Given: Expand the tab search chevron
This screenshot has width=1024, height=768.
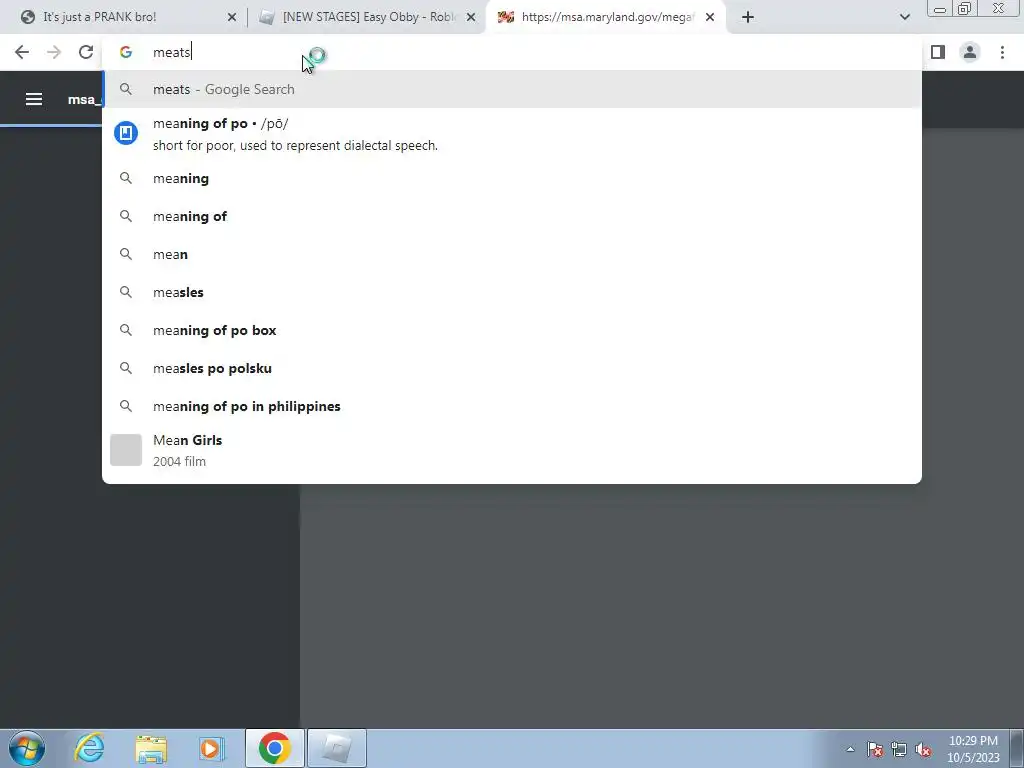Looking at the screenshot, I should point(904,18).
